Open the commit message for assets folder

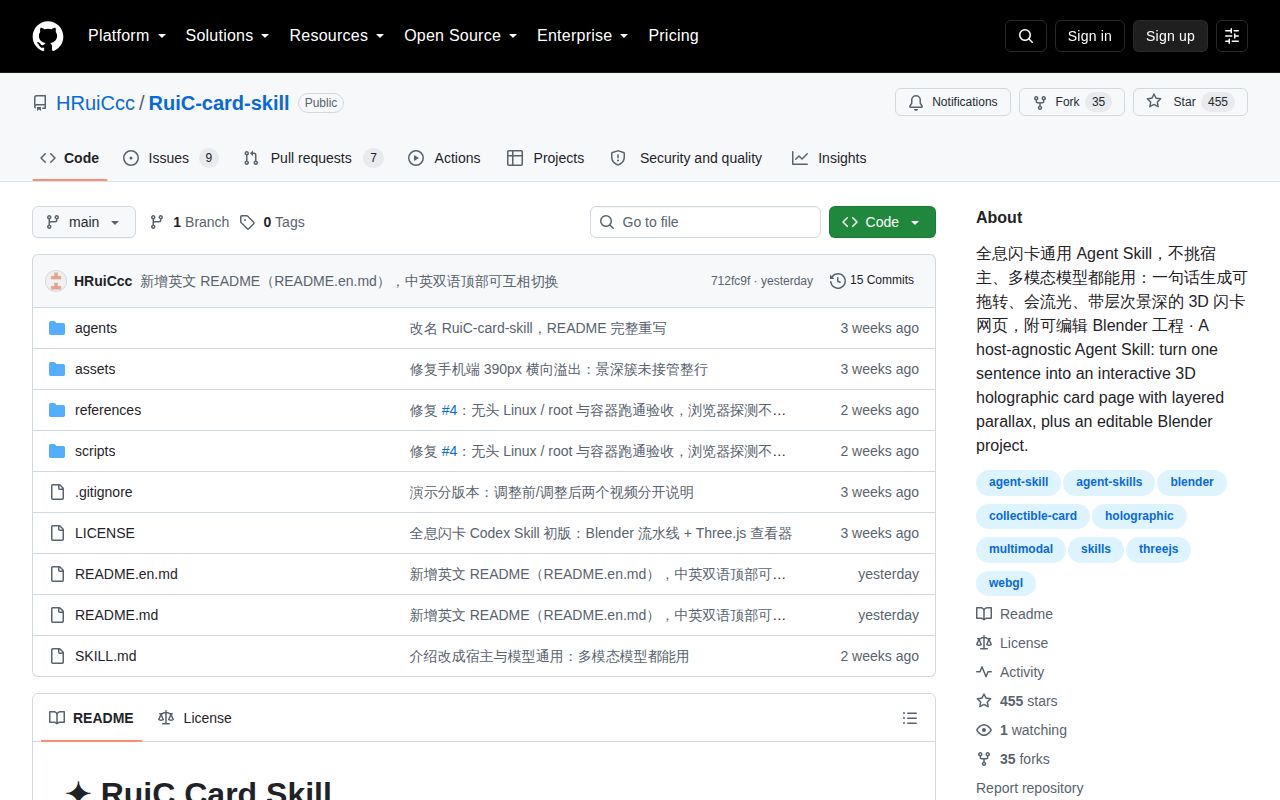(558, 369)
